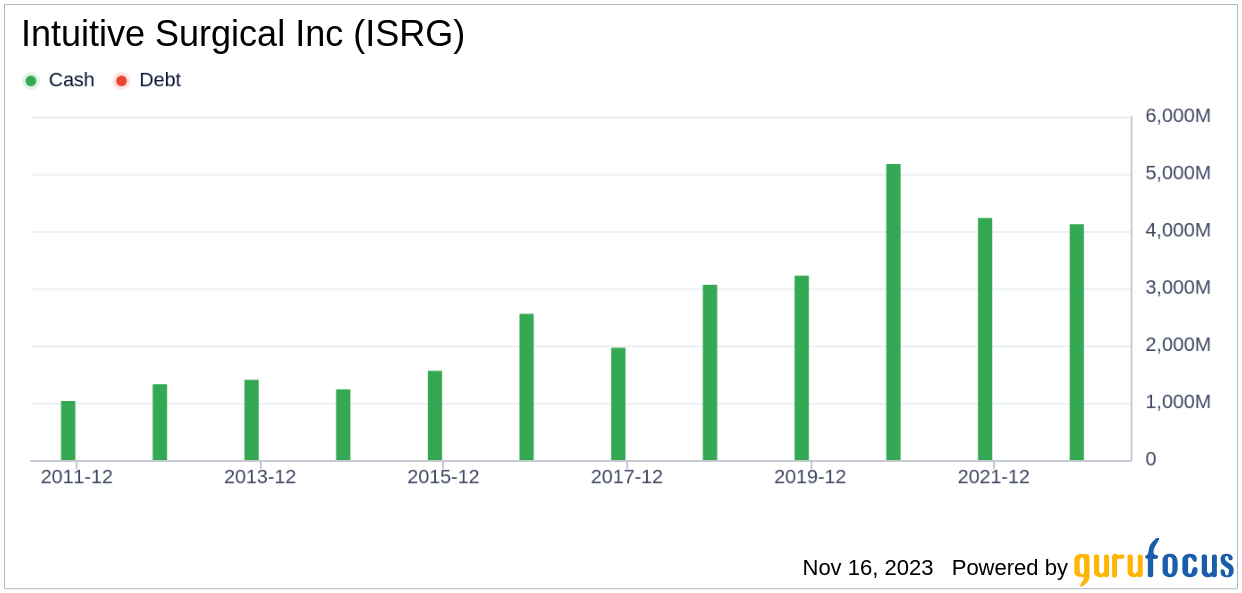Open the gurufocus logo

coord(1154,563)
